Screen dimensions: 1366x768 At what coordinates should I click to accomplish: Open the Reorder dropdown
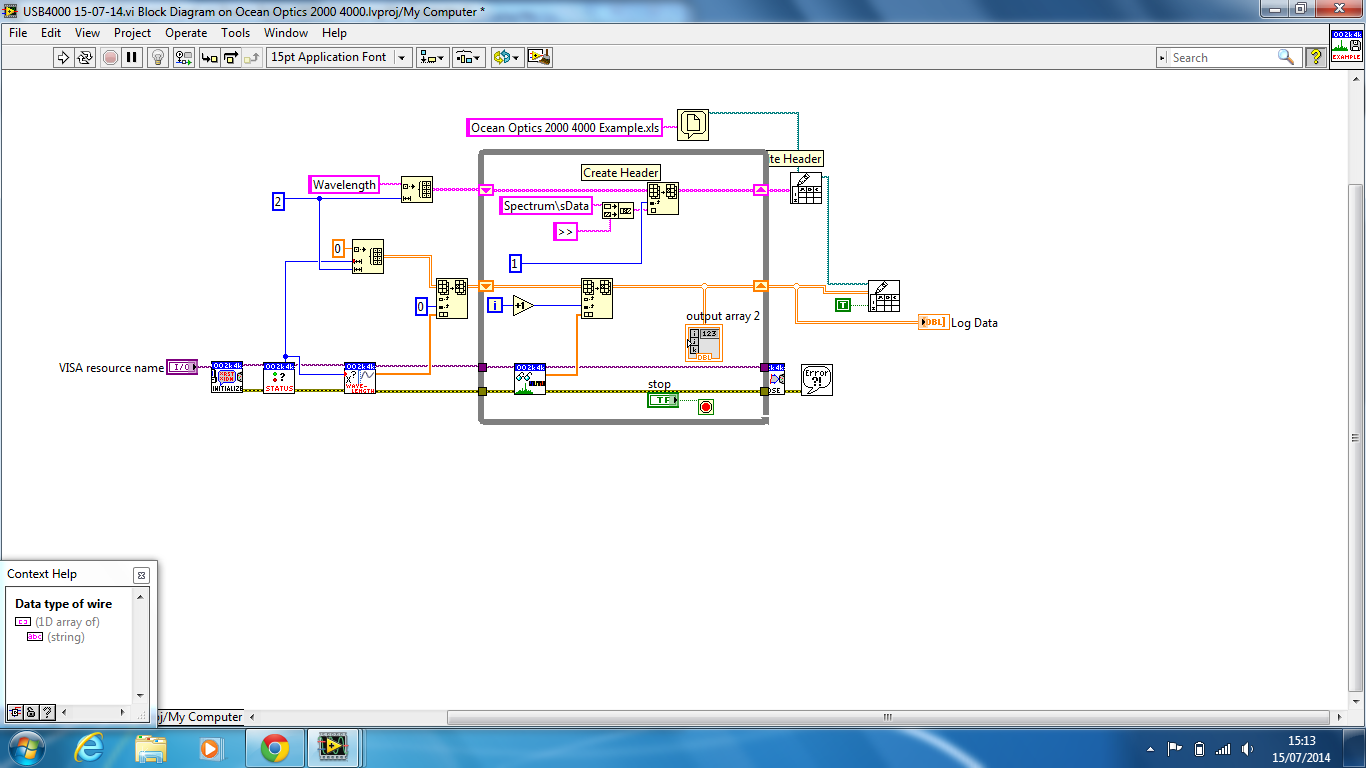(x=507, y=57)
